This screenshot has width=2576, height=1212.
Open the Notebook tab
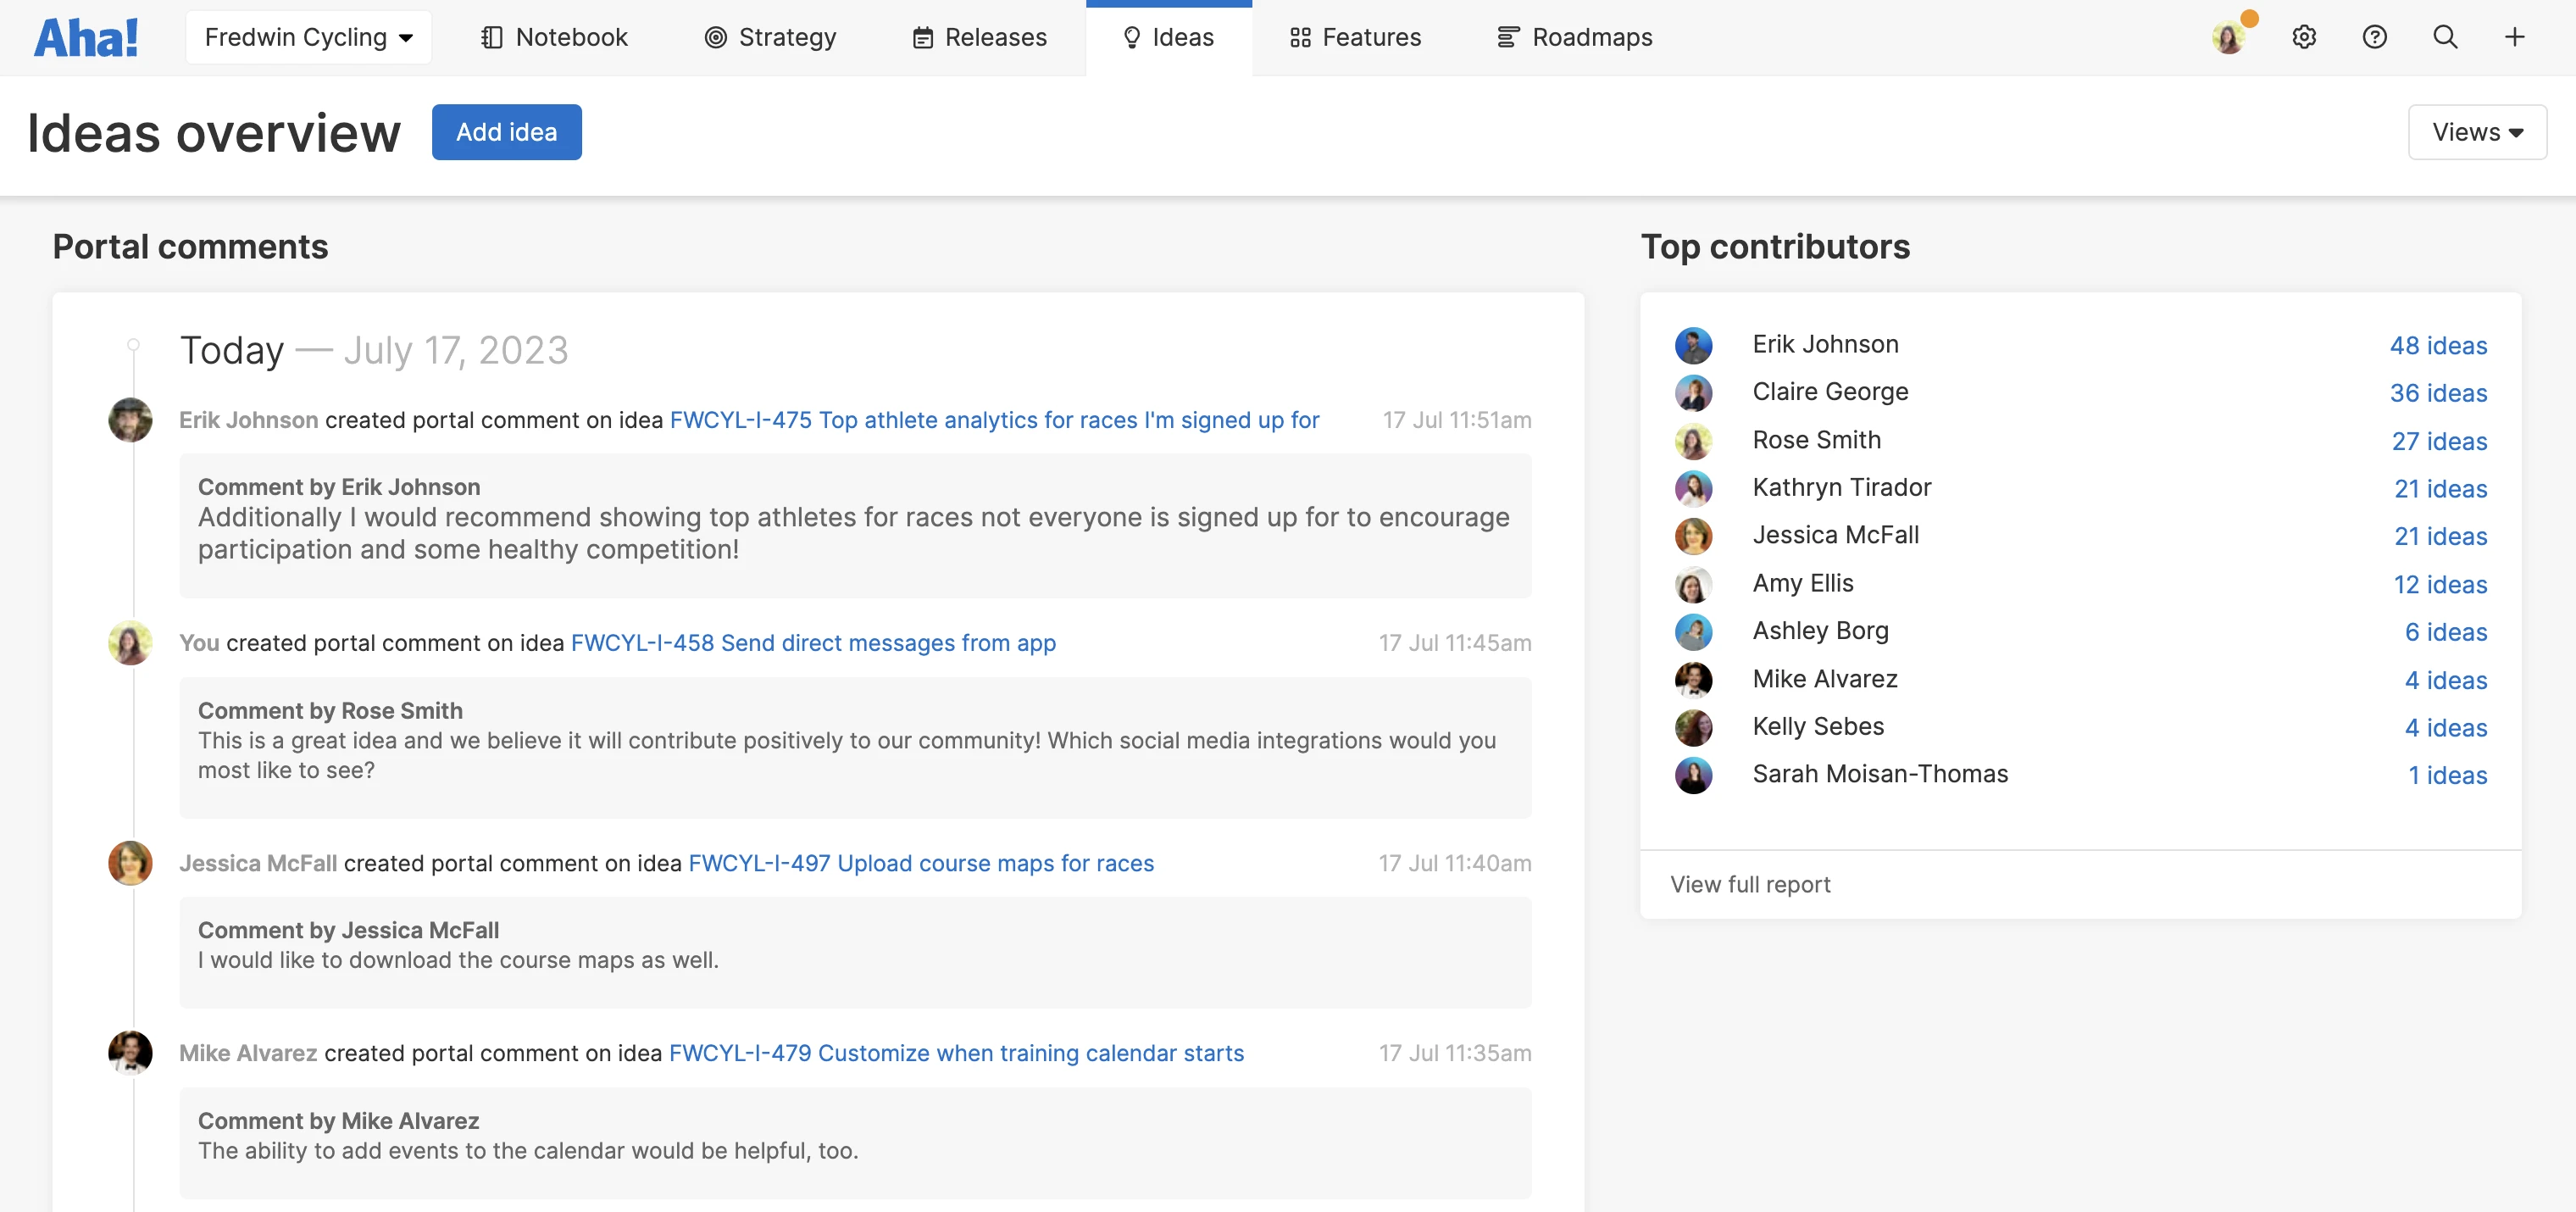[x=554, y=37]
